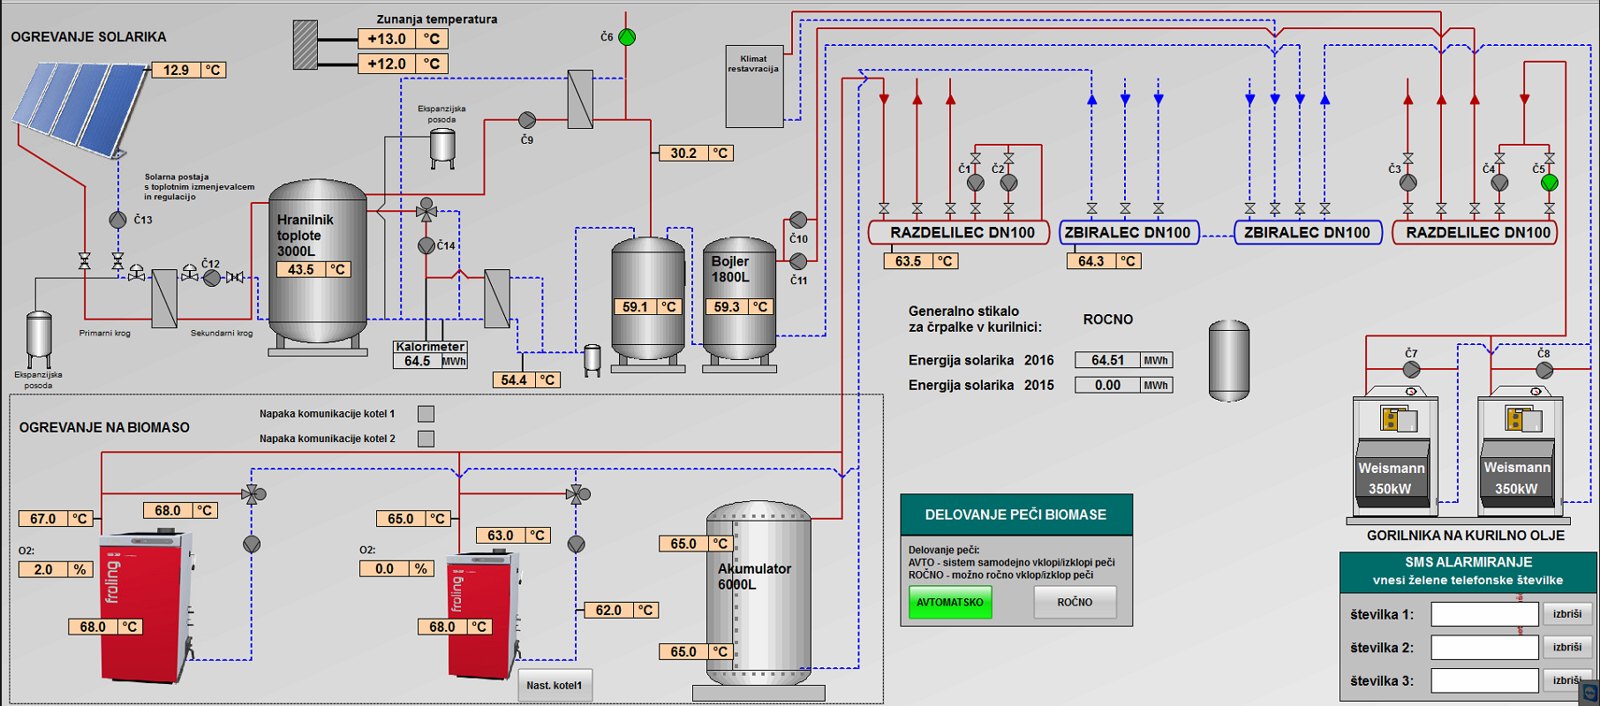Switch biomass furnace to ROČNO mode
Screen dimensions: 1600x706
[x=1075, y=602]
